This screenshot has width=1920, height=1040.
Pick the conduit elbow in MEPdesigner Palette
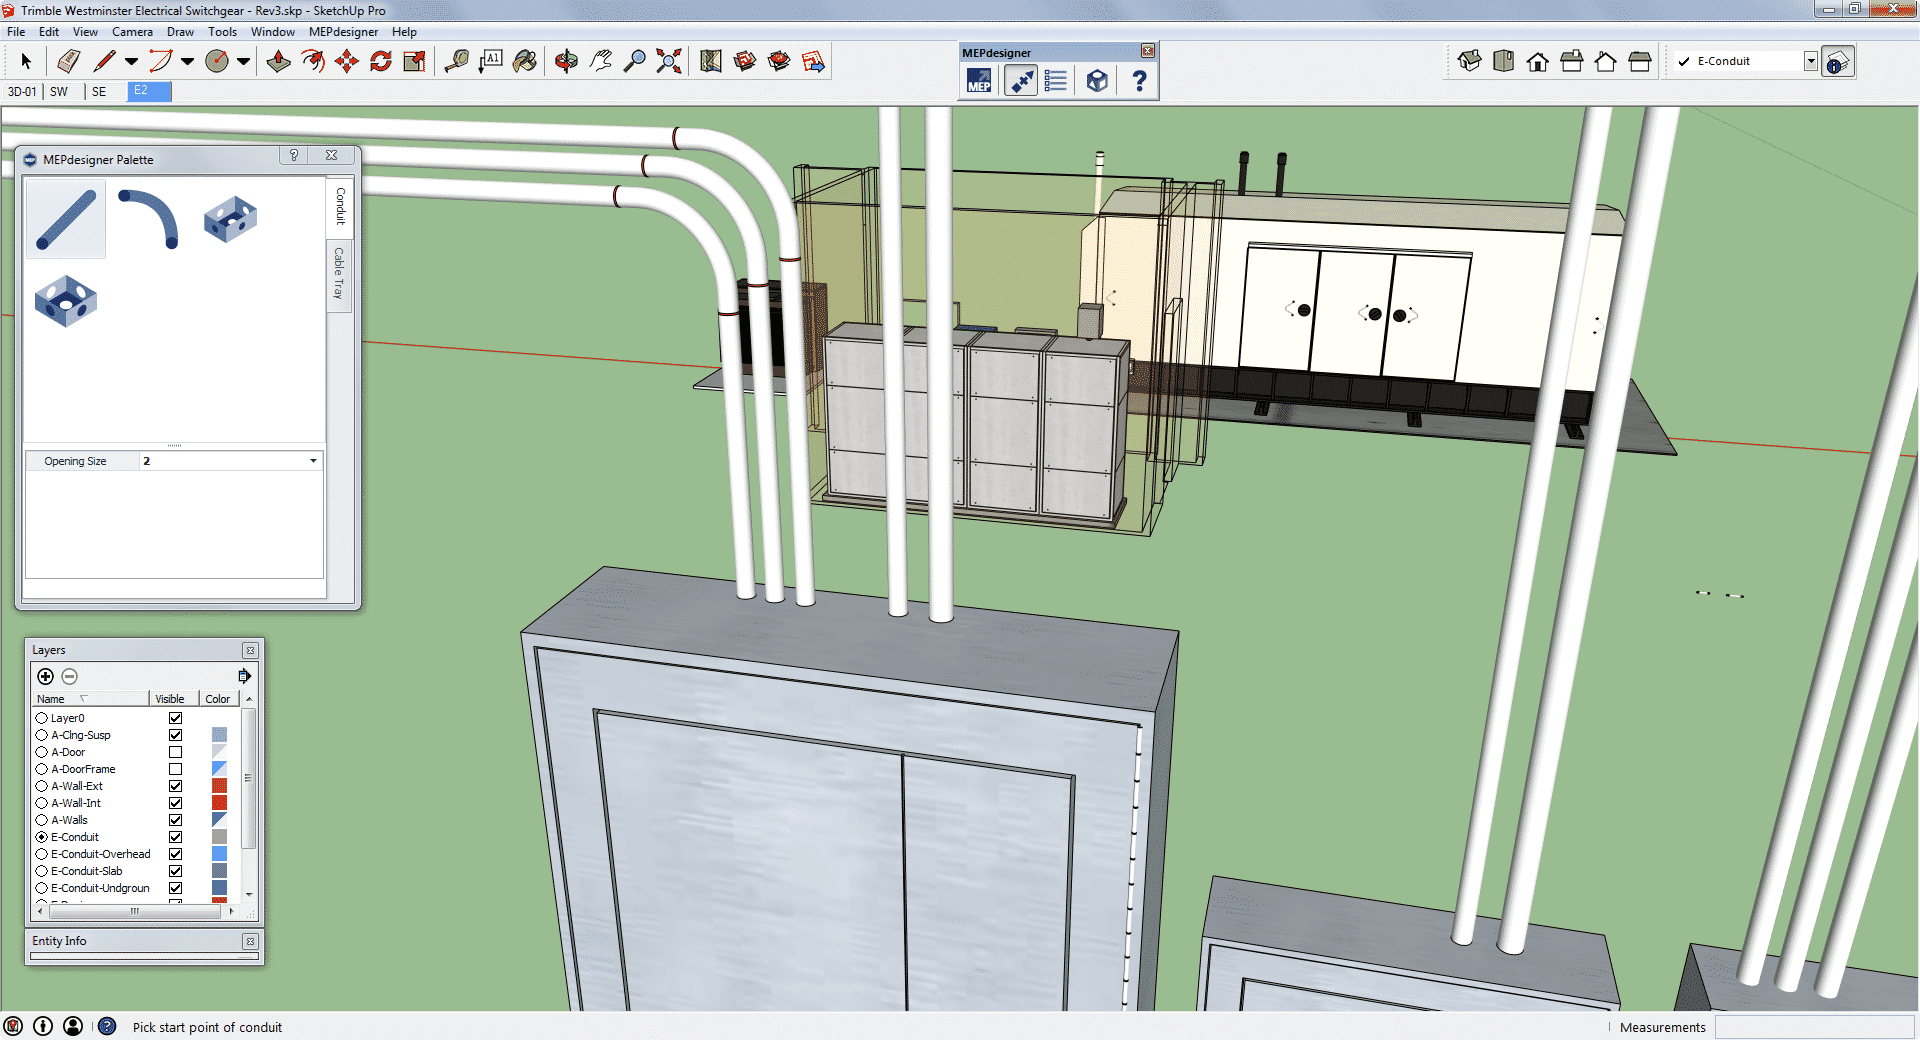pyautogui.click(x=148, y=218)
